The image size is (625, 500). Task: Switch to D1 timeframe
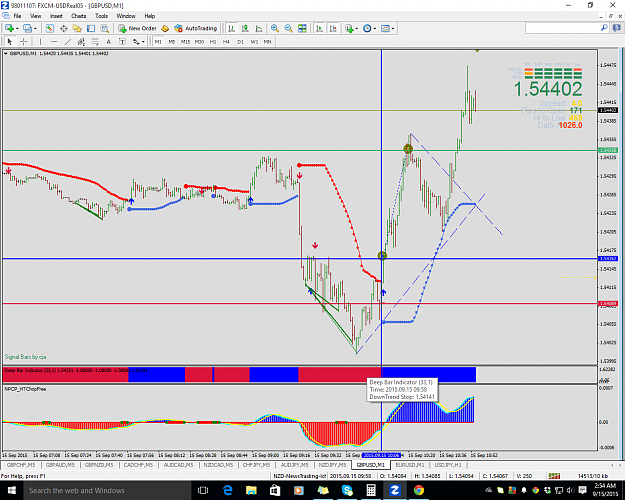[x=240, y=41]
